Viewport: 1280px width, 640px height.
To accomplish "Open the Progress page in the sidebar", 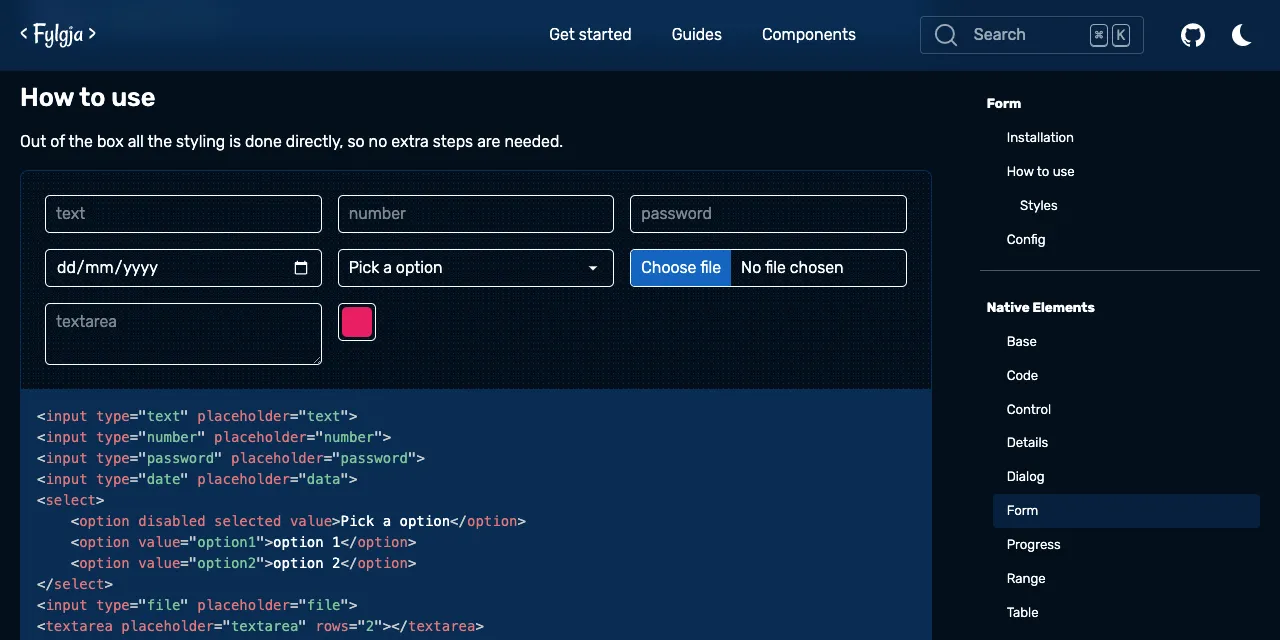I will click(1033, 544).
